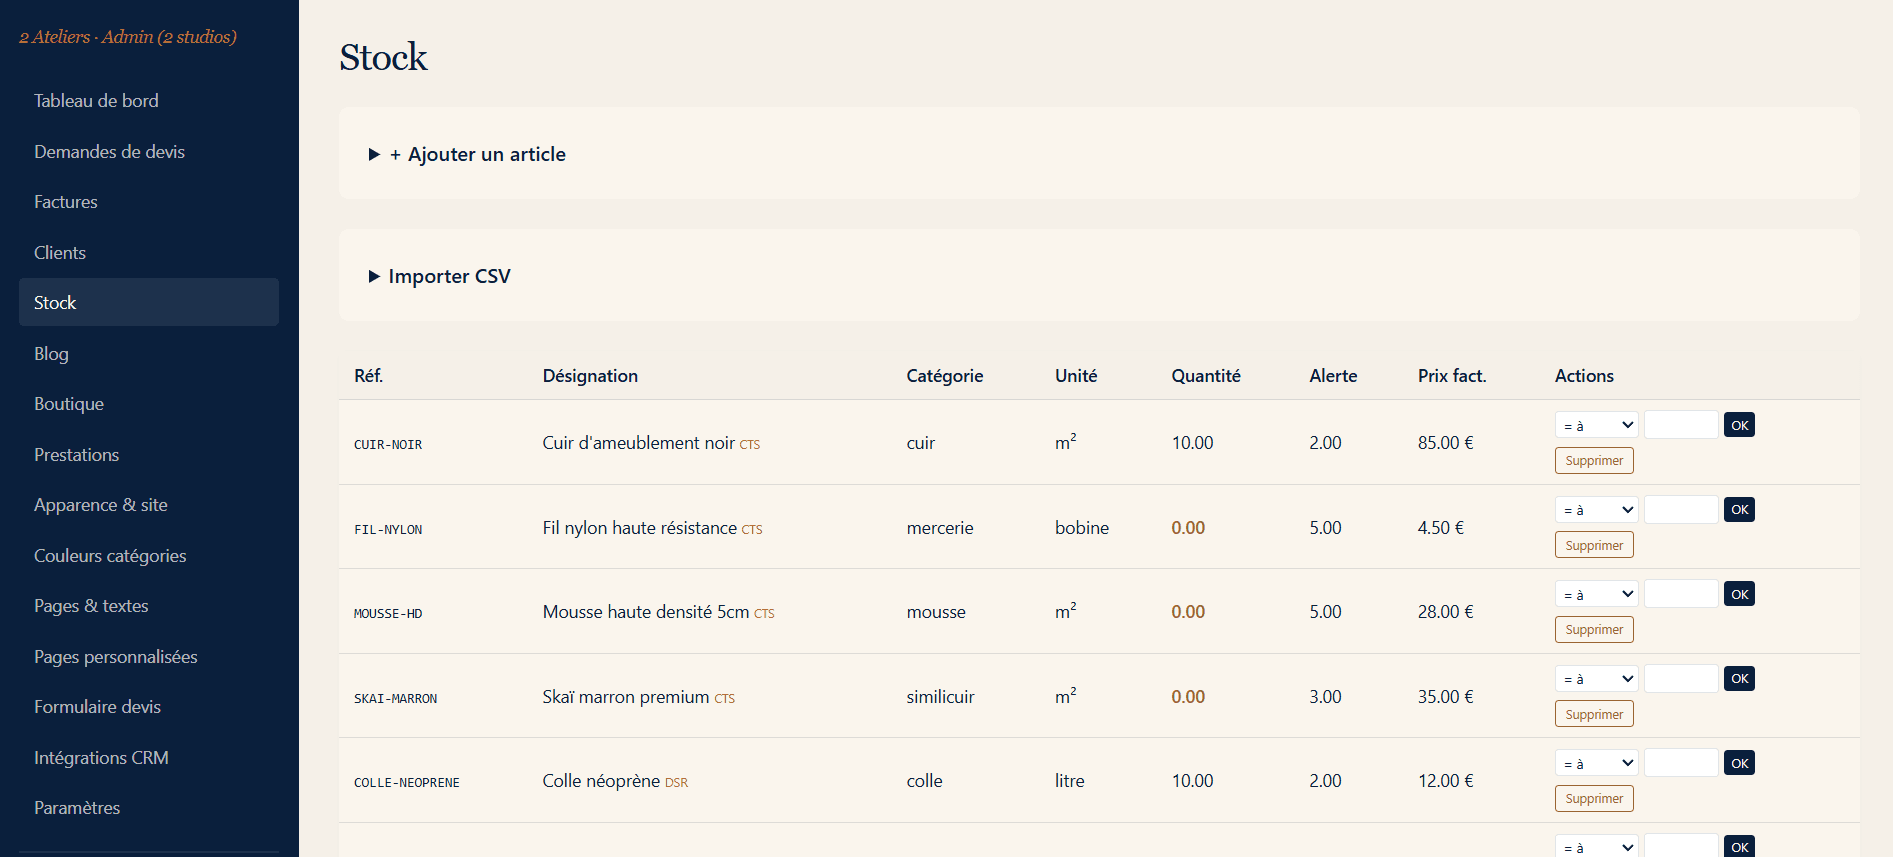The image size is (1893, 857).
Task: Open the '= à' dropdown for CUIR-NOIR
Action: [1596, 425]
